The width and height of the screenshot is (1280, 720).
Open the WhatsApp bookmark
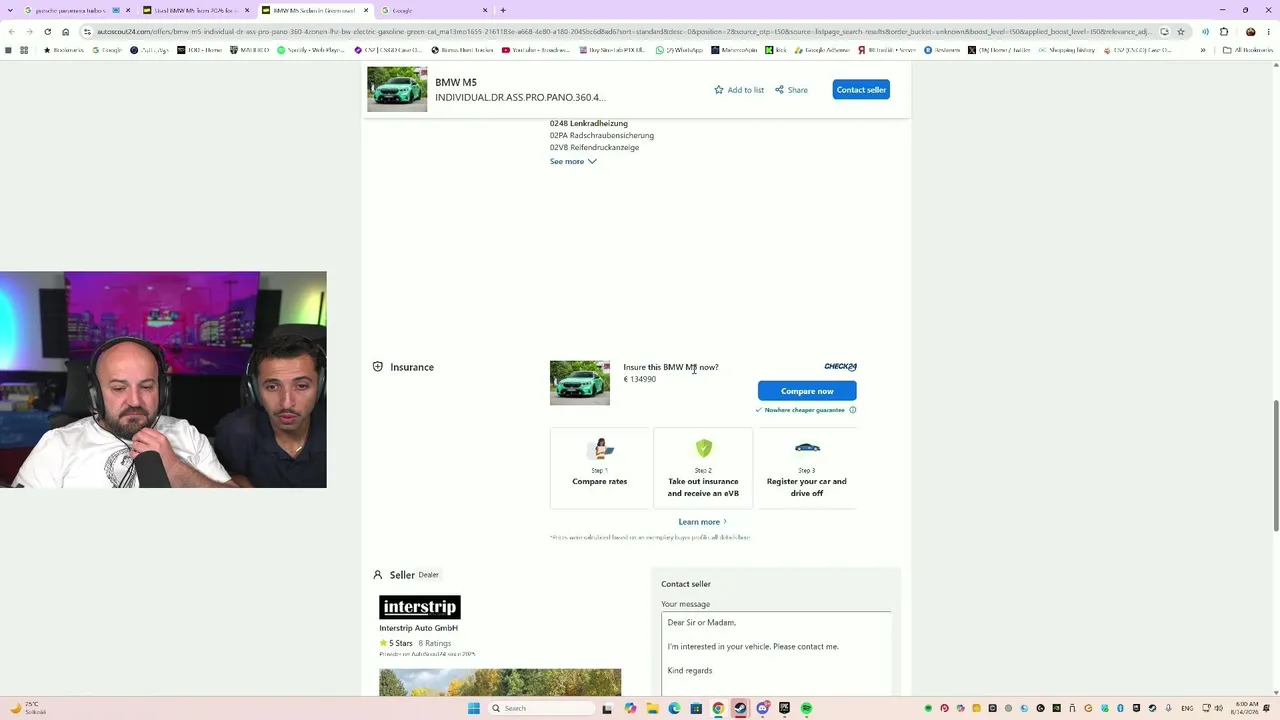680,50
